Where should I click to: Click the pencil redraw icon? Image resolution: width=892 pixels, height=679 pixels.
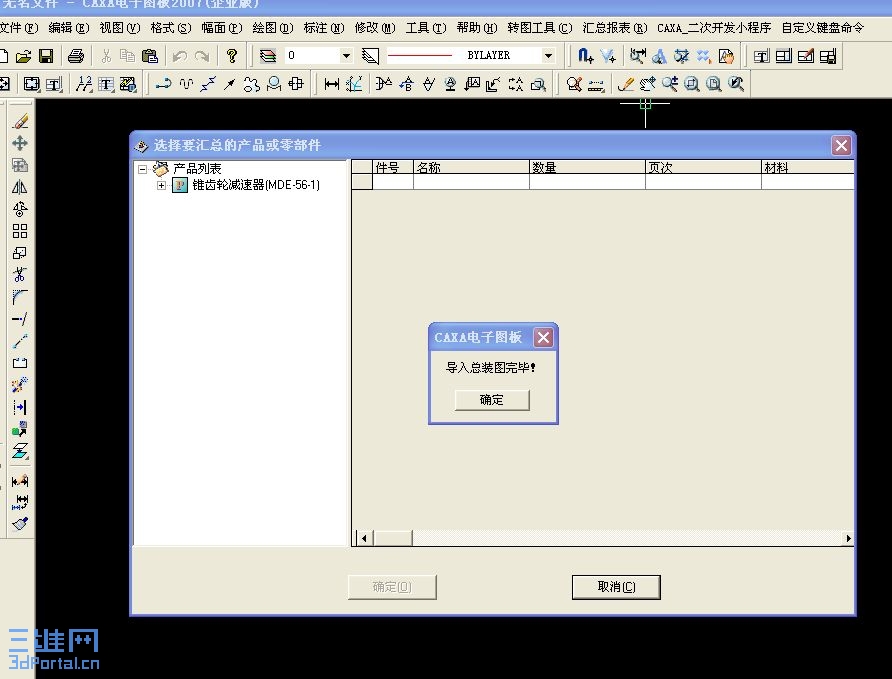click(x=626, y=85)
